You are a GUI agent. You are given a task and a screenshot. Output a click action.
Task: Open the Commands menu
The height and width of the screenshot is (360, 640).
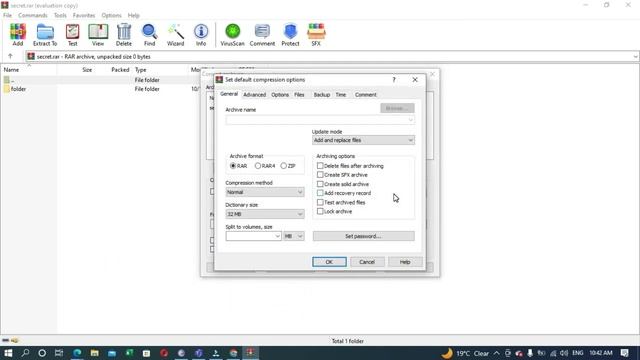click(x=33, y=15)
